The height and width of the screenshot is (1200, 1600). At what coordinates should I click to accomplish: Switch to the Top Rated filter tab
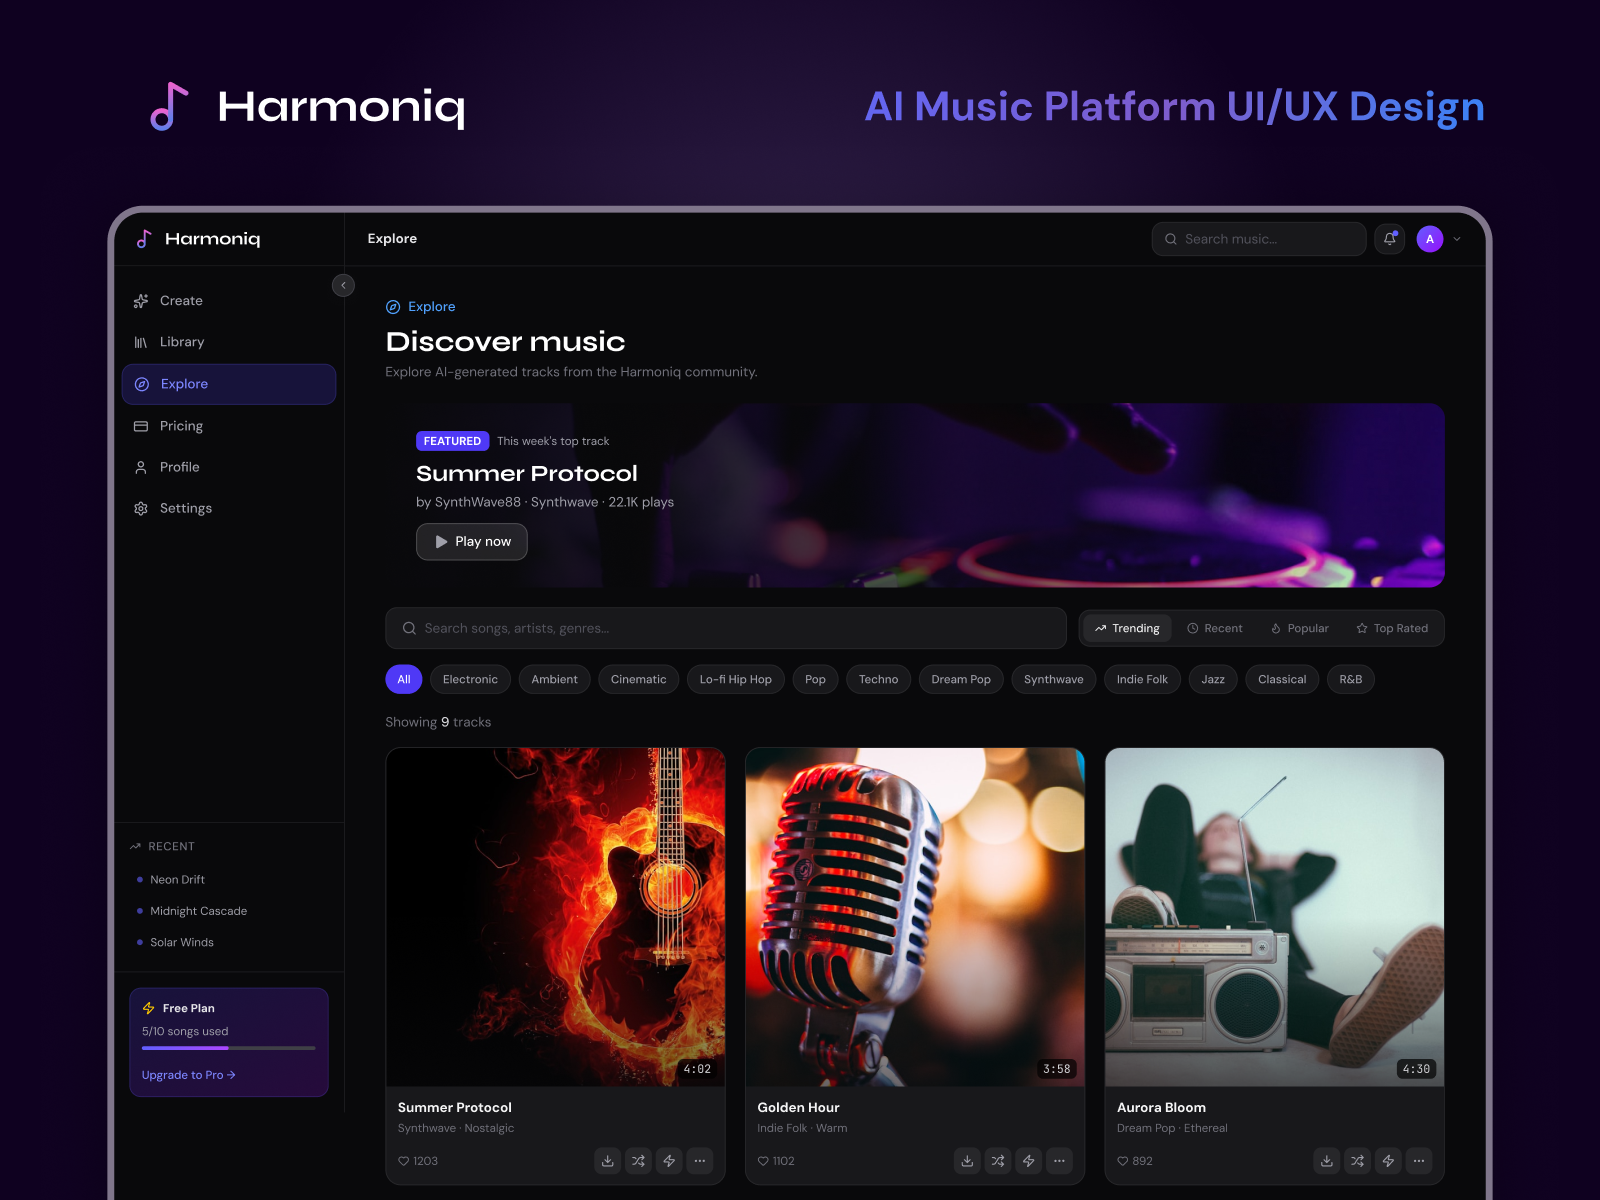click(x=1393, y=628)
